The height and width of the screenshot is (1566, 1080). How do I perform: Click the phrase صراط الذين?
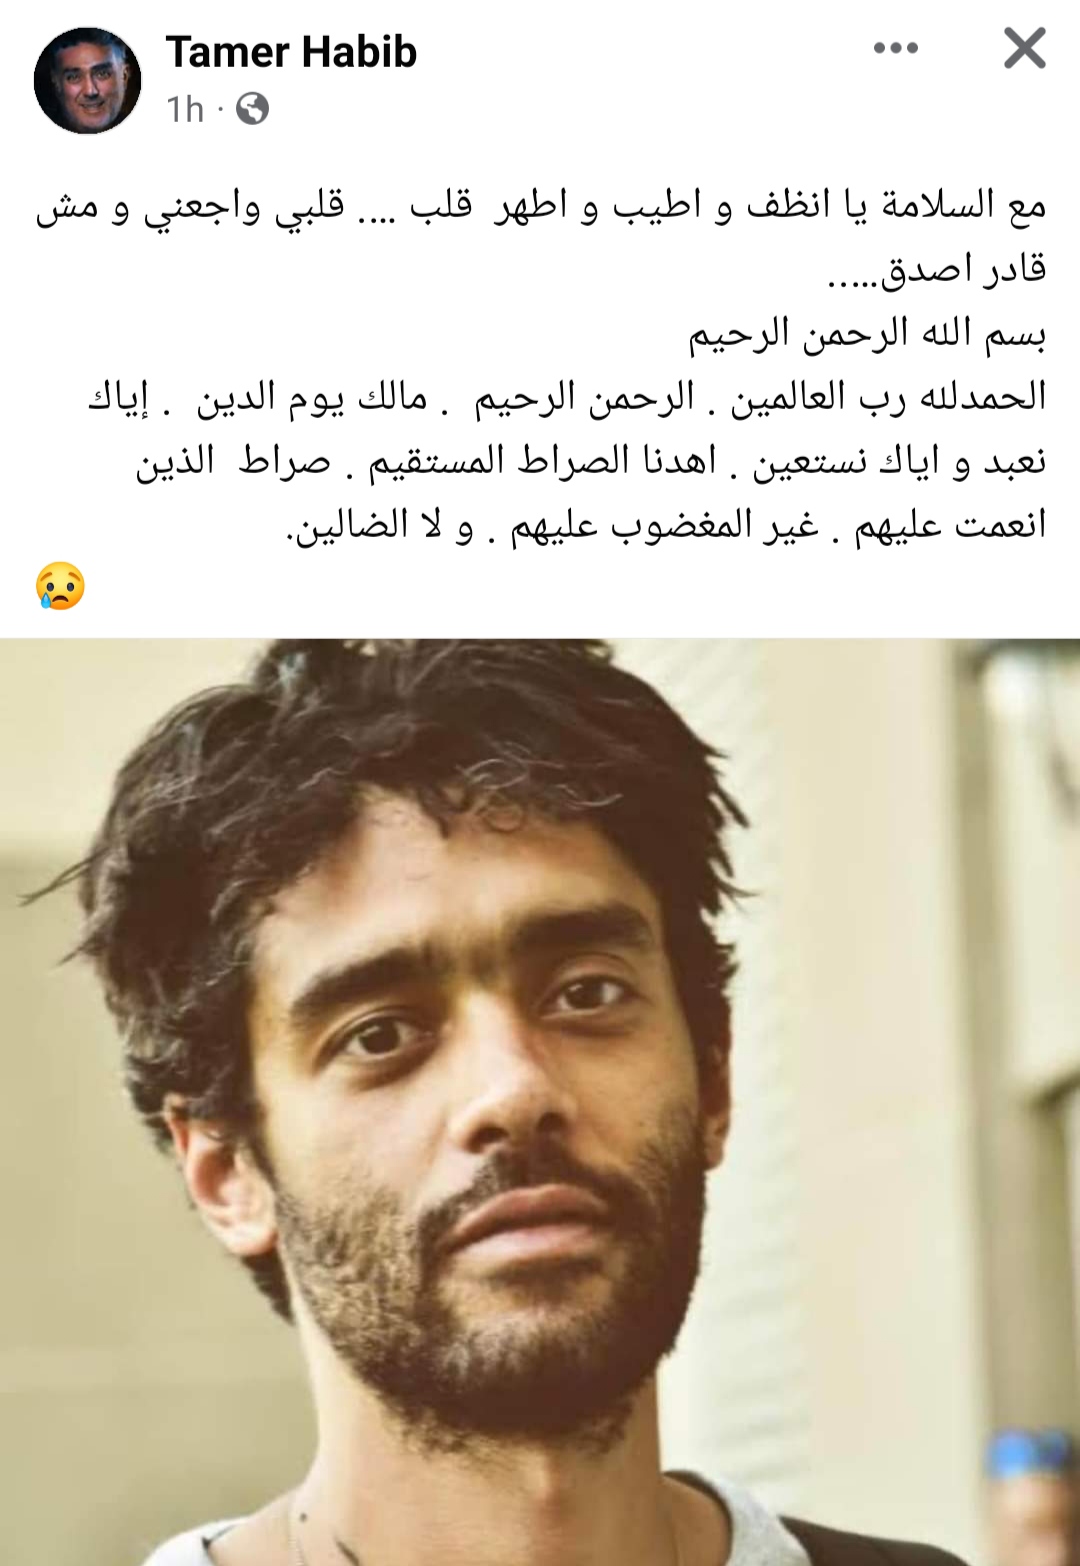point(233,461)
